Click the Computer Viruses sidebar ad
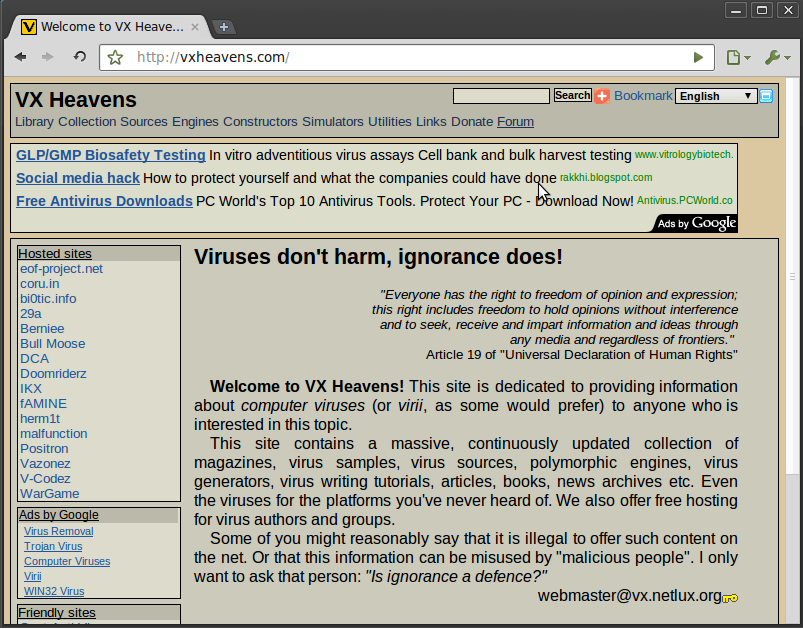This screenshot has width=803, height=629. pos(67,561)
